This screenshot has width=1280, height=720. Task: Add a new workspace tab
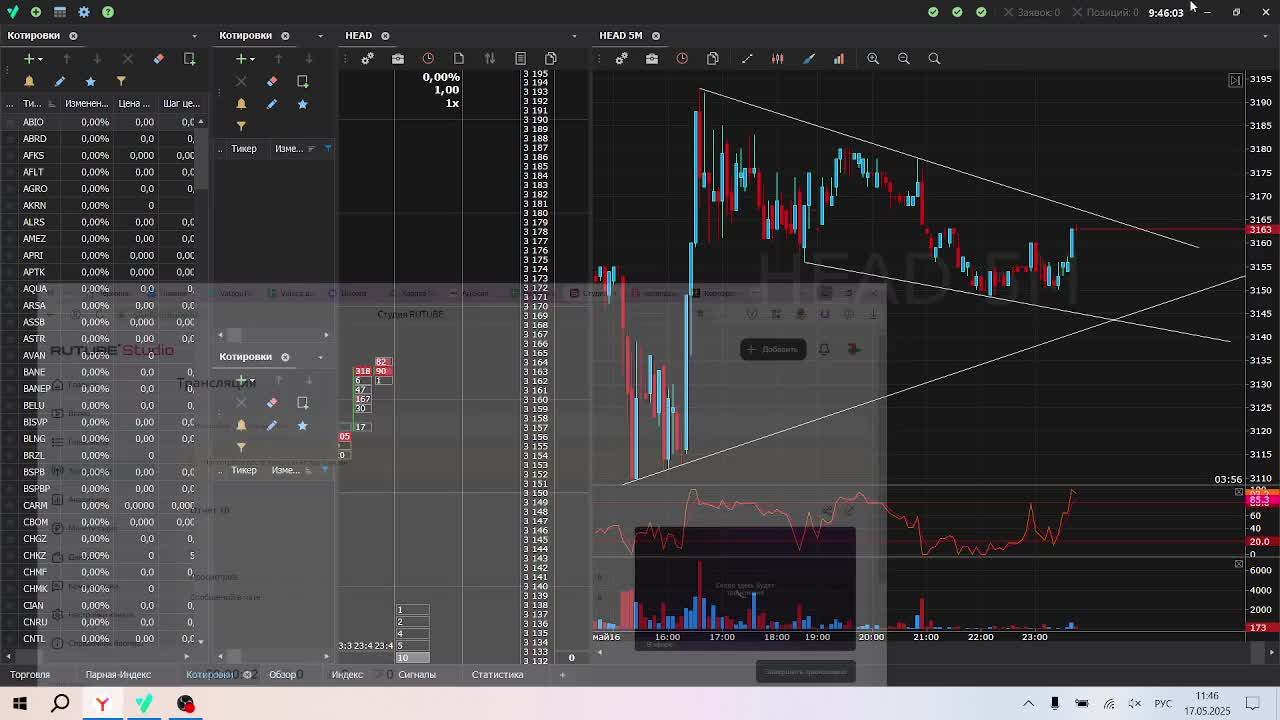(562, 675)
